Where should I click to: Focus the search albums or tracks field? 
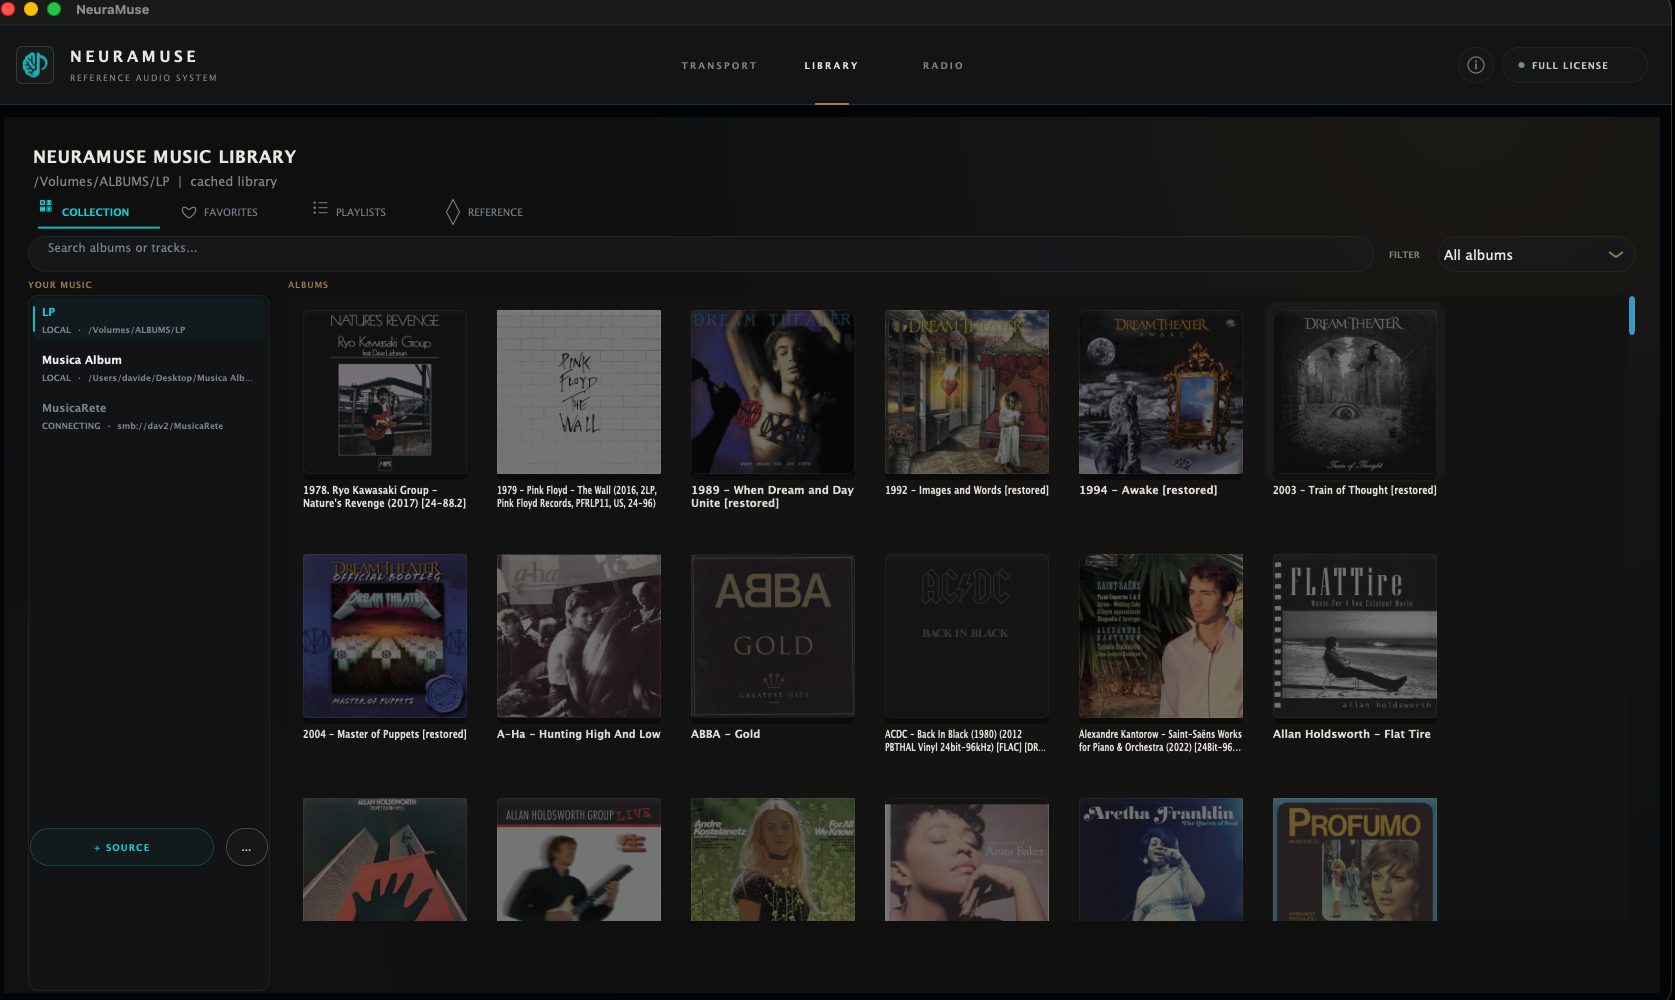click(701, 254)
